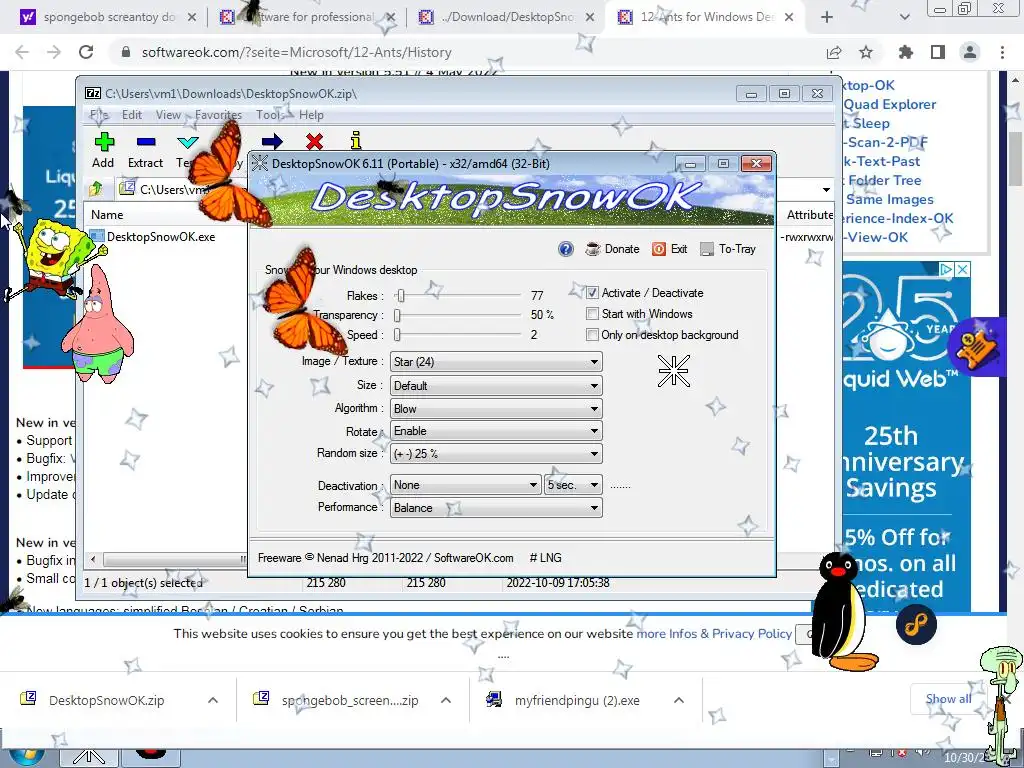1024x768 pixels.
Task: Click the Exit button in DesktopSnowOK
Action: click(x=670, y=249)
